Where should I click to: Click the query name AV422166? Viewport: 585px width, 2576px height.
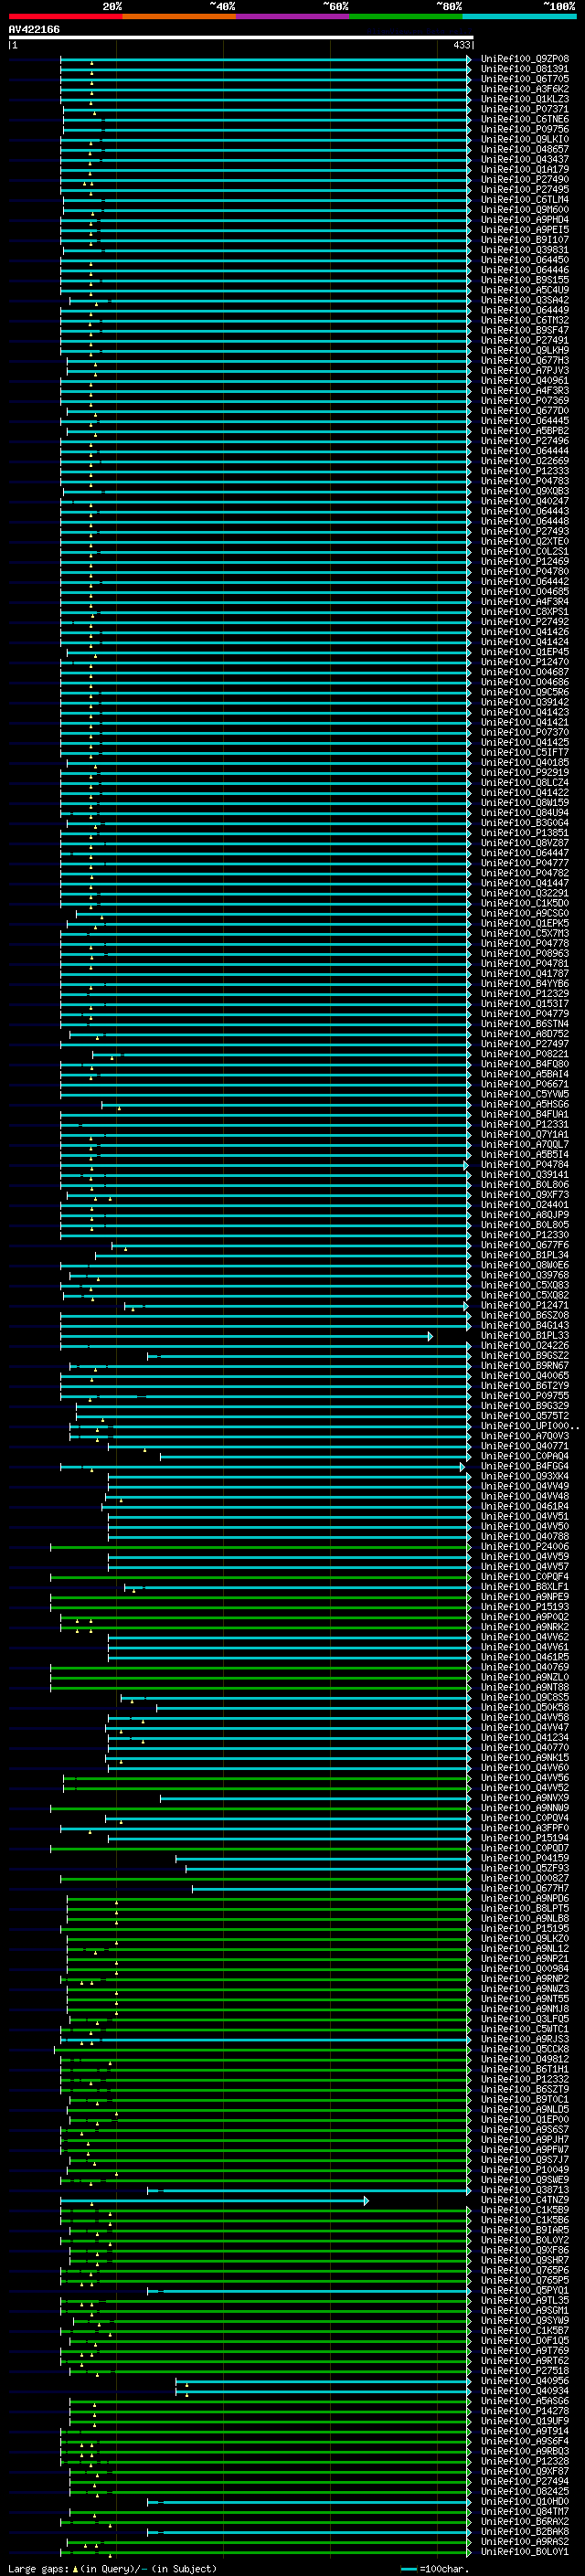coord(34,29)
